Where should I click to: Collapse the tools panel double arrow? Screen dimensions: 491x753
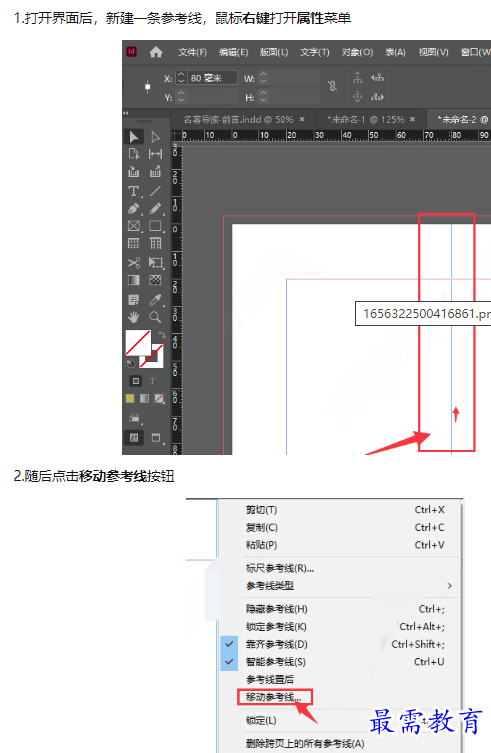[x=126, y=113]
